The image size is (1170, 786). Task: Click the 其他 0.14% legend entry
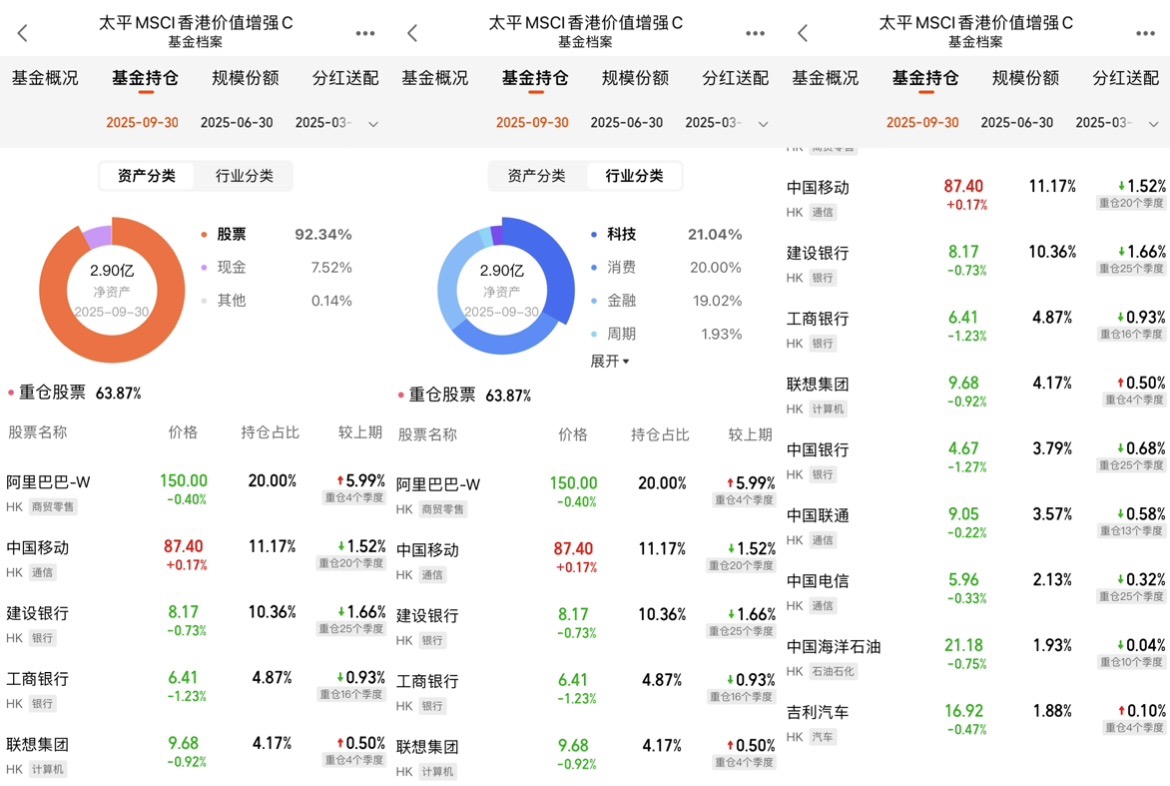pyautogui.click(x=276, y=301)
